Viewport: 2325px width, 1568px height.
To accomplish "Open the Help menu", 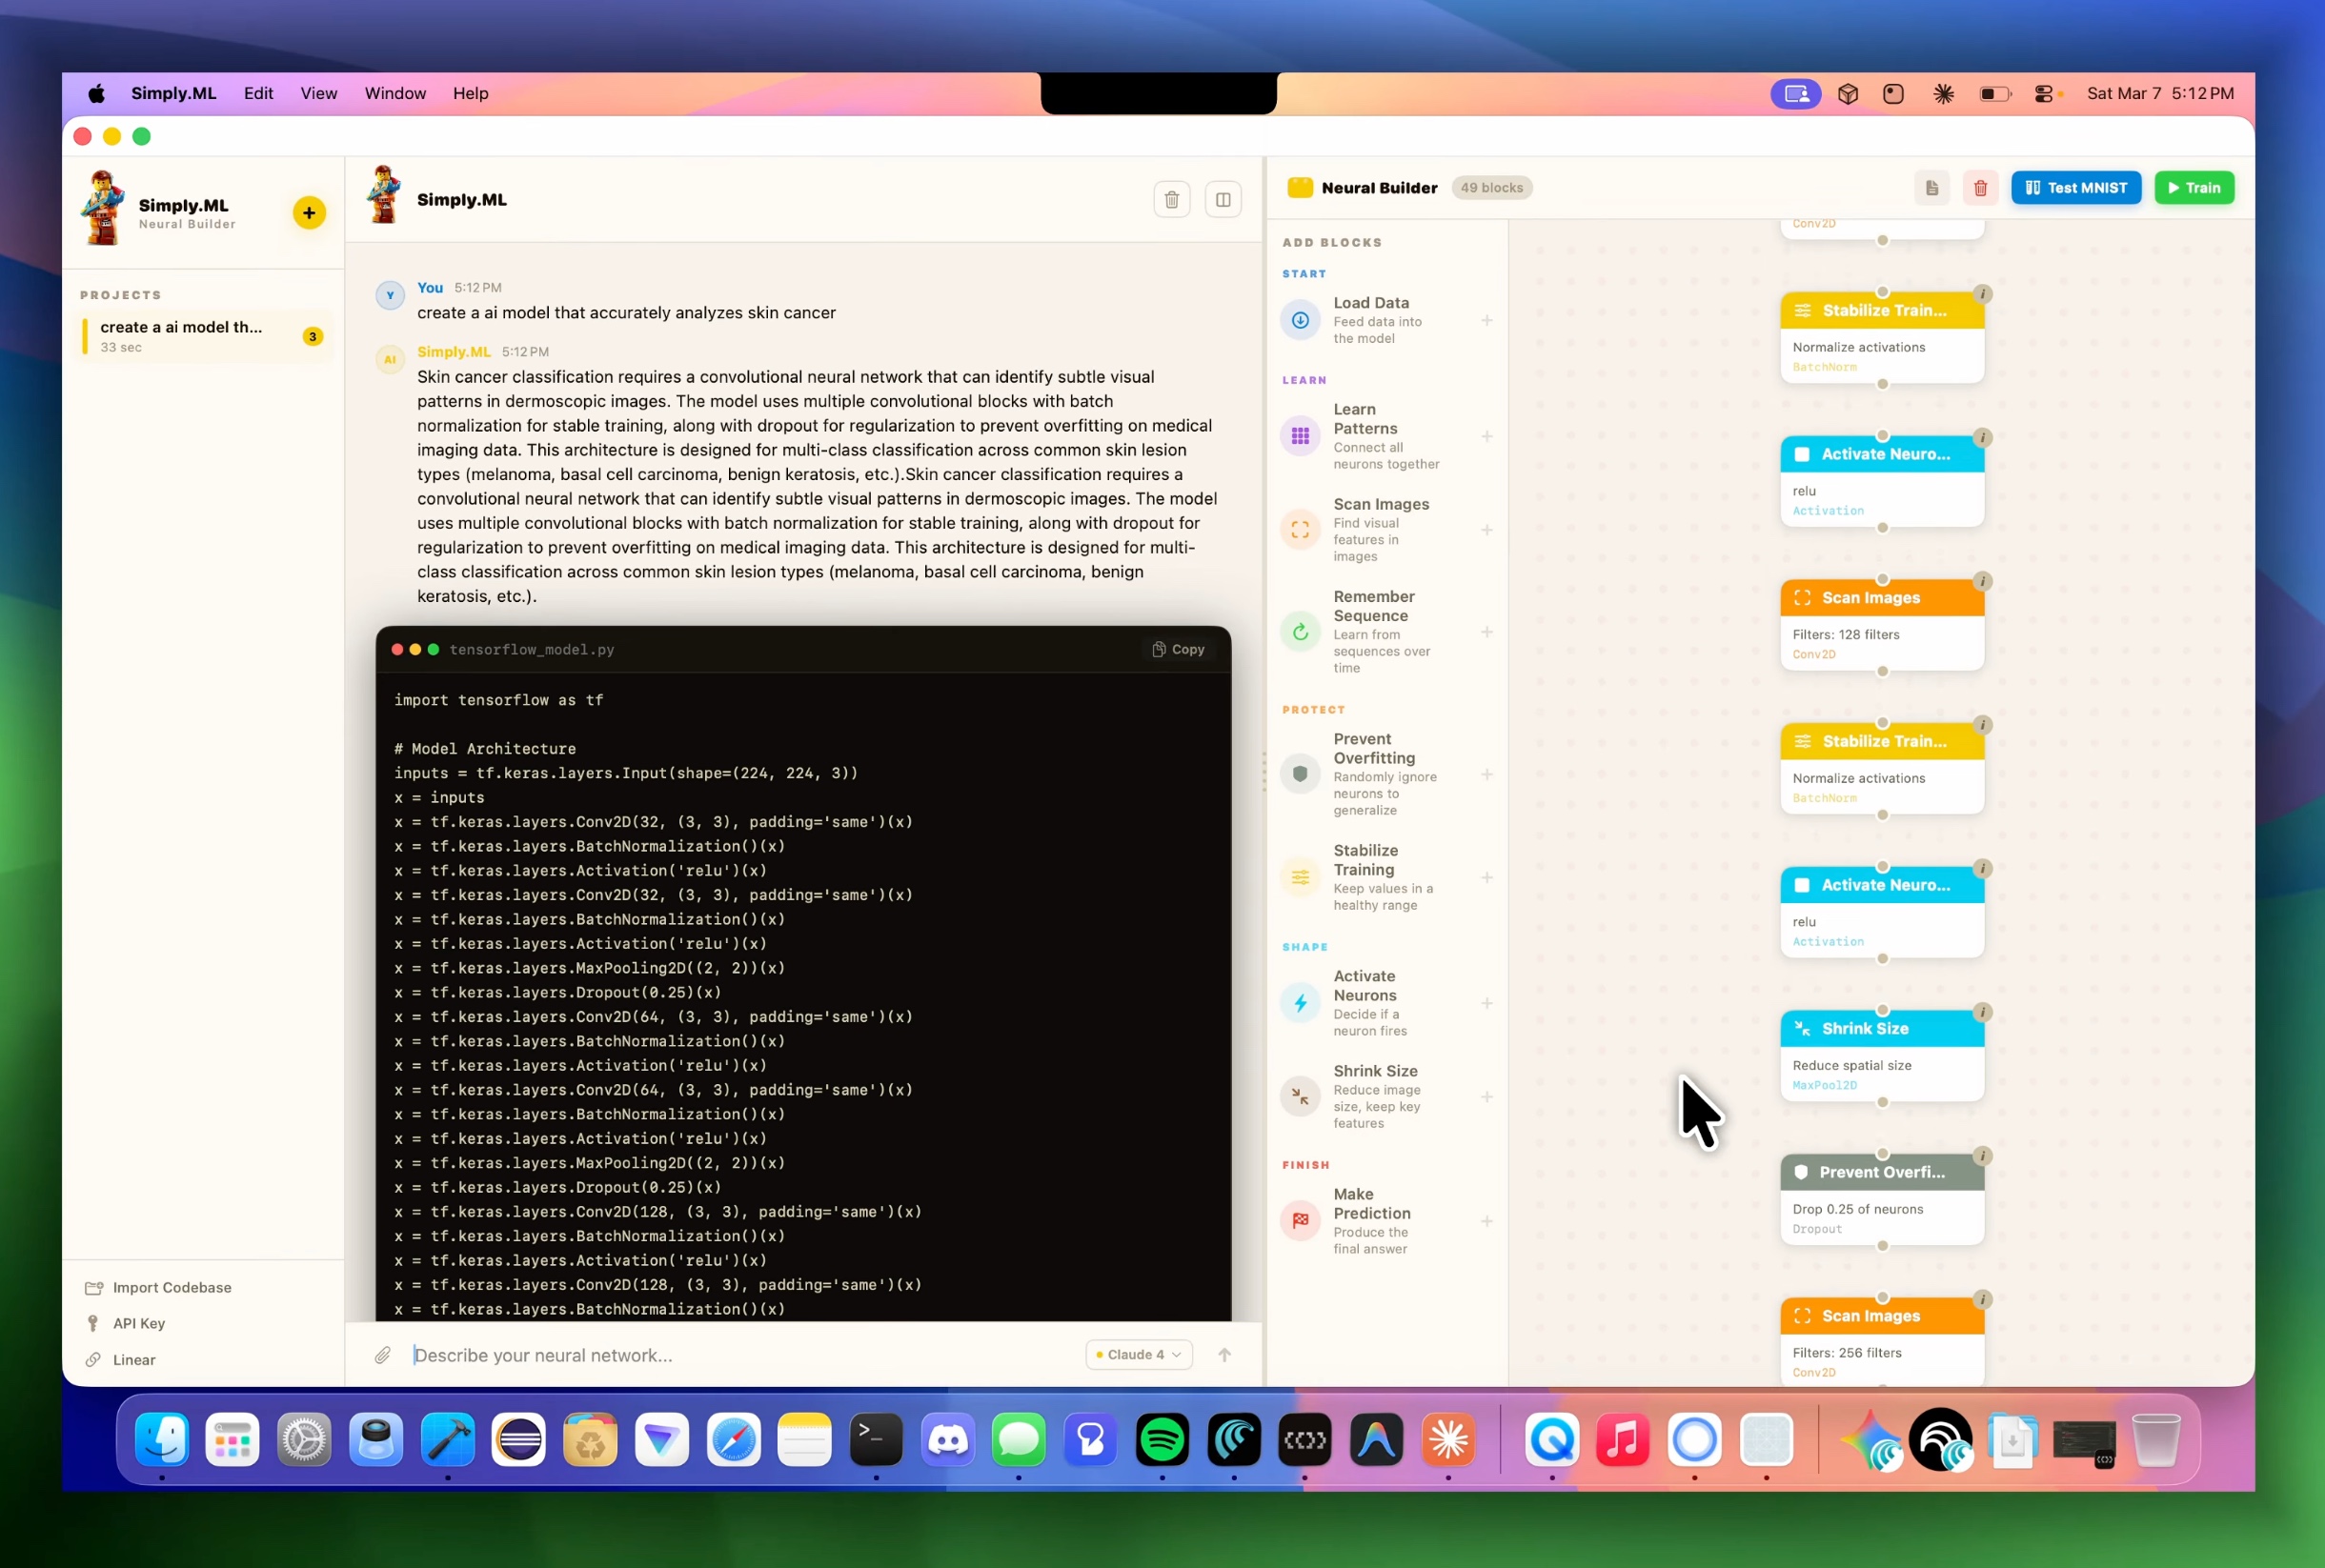I will click(470, 93).
